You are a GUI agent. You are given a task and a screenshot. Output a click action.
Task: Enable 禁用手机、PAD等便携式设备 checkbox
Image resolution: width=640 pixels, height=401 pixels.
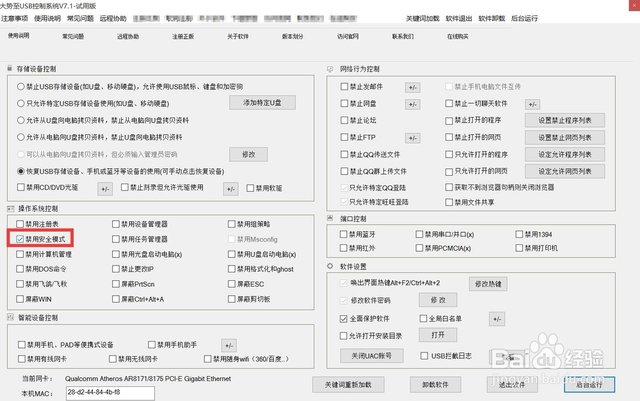[x=22, y=345]
